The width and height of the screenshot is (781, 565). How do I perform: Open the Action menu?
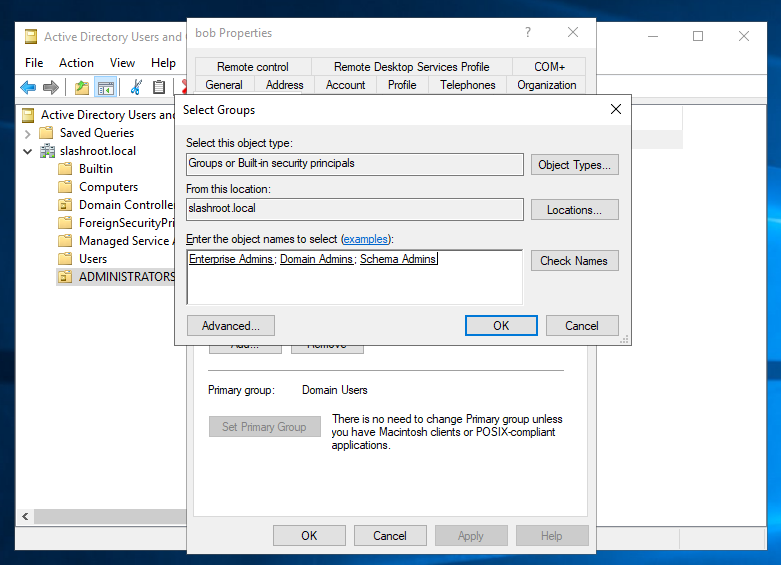tap(76, 62)
